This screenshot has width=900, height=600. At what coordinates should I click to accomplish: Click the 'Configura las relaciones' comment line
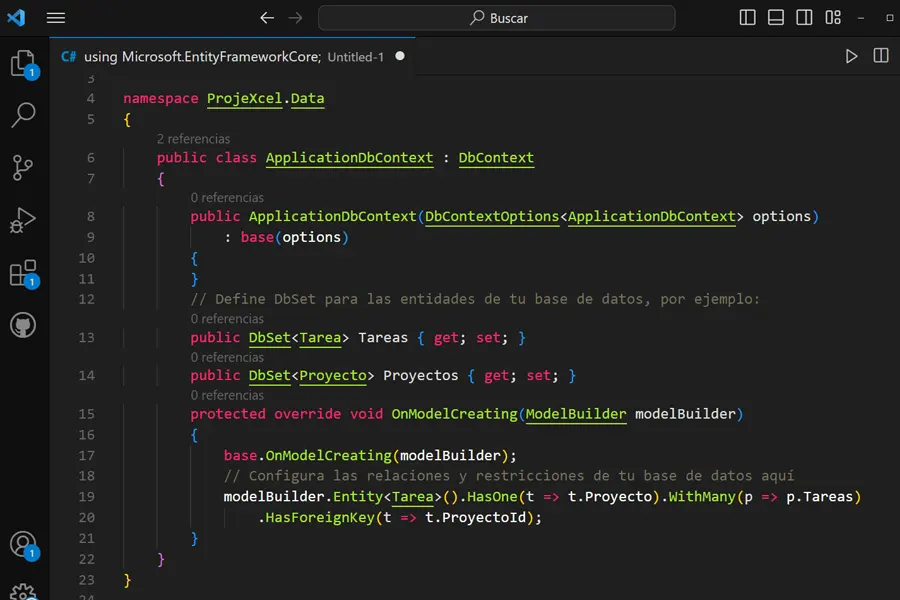(x=509, y=476)
